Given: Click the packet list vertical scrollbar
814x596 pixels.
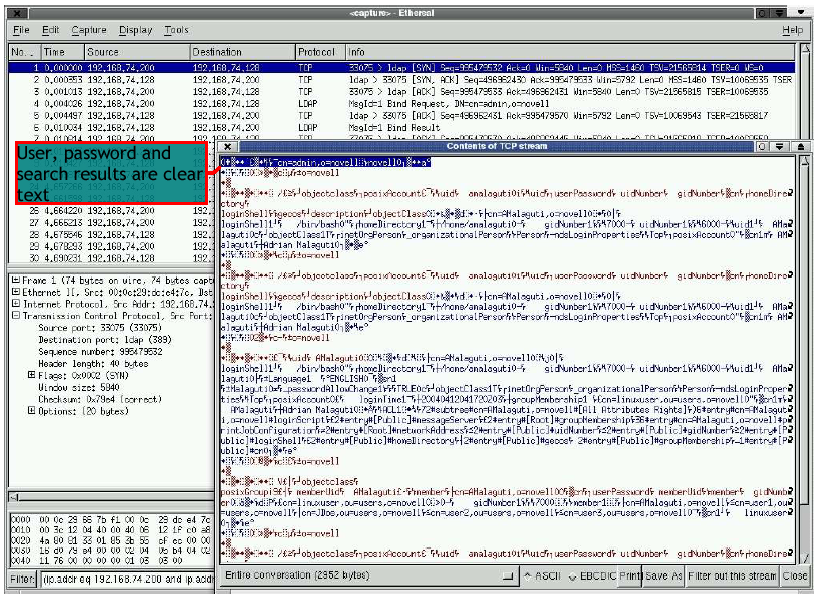Looking at the screenshot, I should click(805, 93).
